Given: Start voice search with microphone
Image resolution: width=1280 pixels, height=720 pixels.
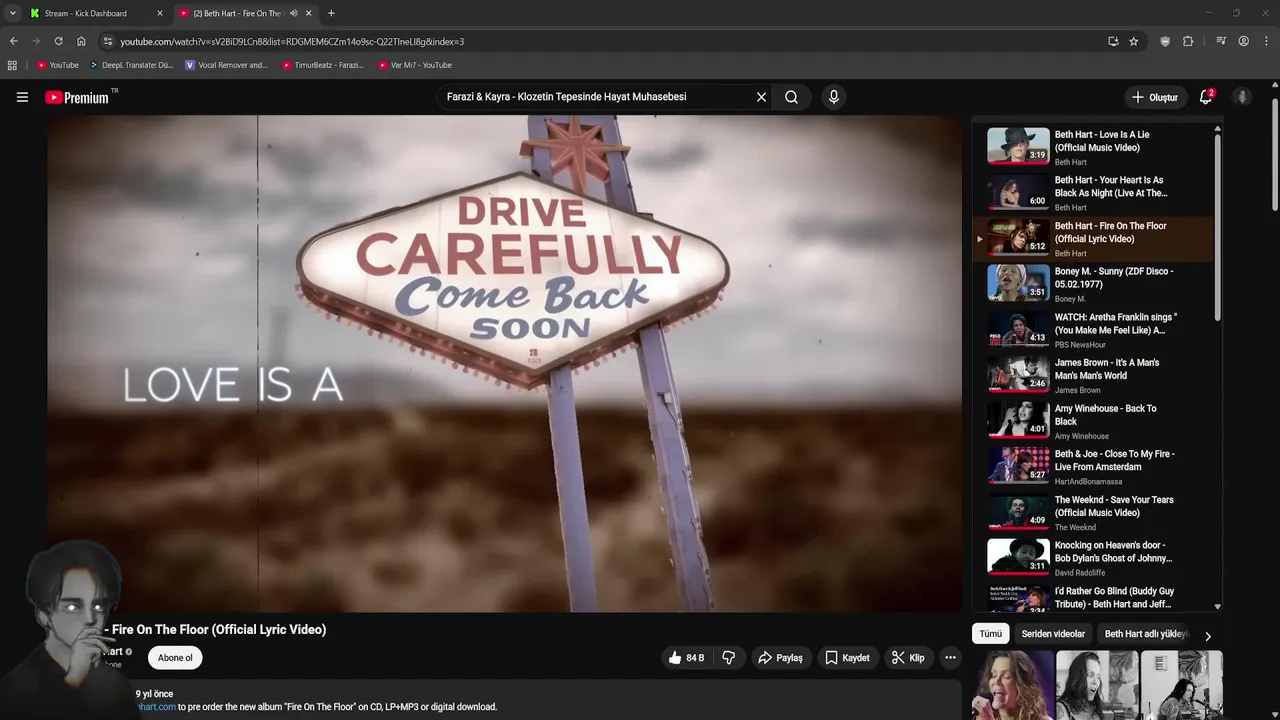Looking at the screenshot, I should pyautogui.click(x=834, y=97).
